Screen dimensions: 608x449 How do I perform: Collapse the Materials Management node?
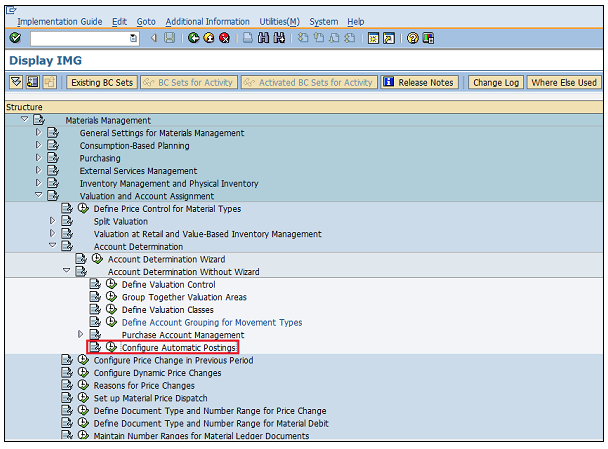(x=25, y=120)
